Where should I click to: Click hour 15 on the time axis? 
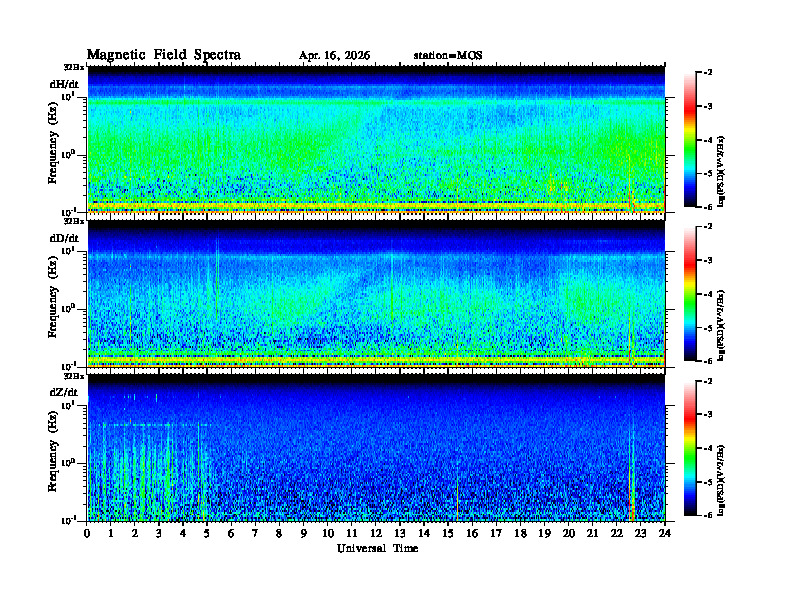tap(448, 534)
